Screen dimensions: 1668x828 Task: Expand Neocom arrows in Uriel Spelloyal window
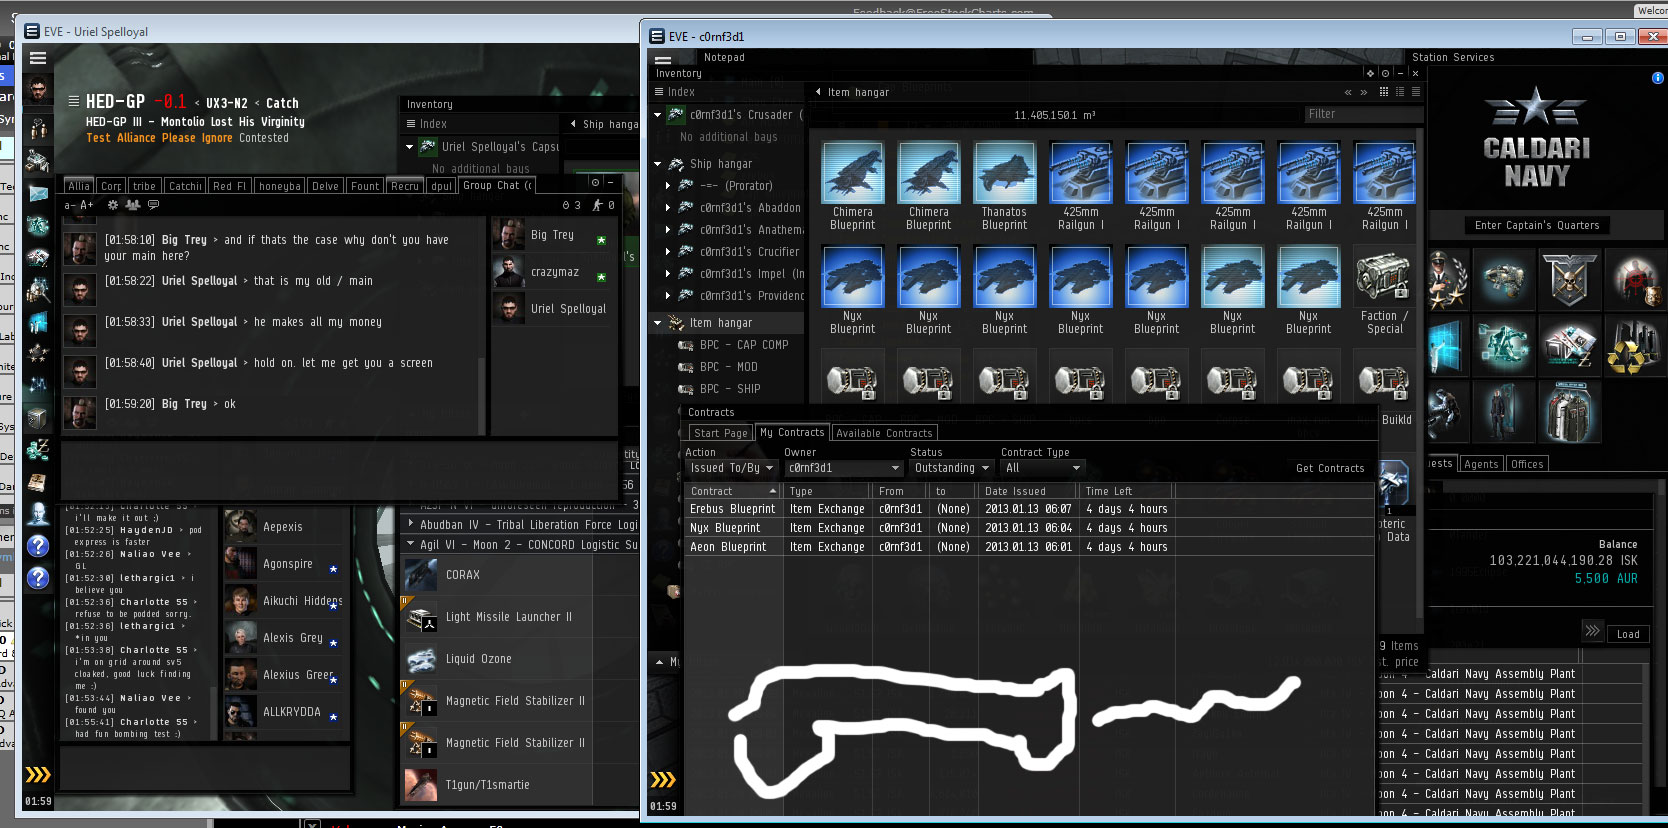click(x=38, y=774)
